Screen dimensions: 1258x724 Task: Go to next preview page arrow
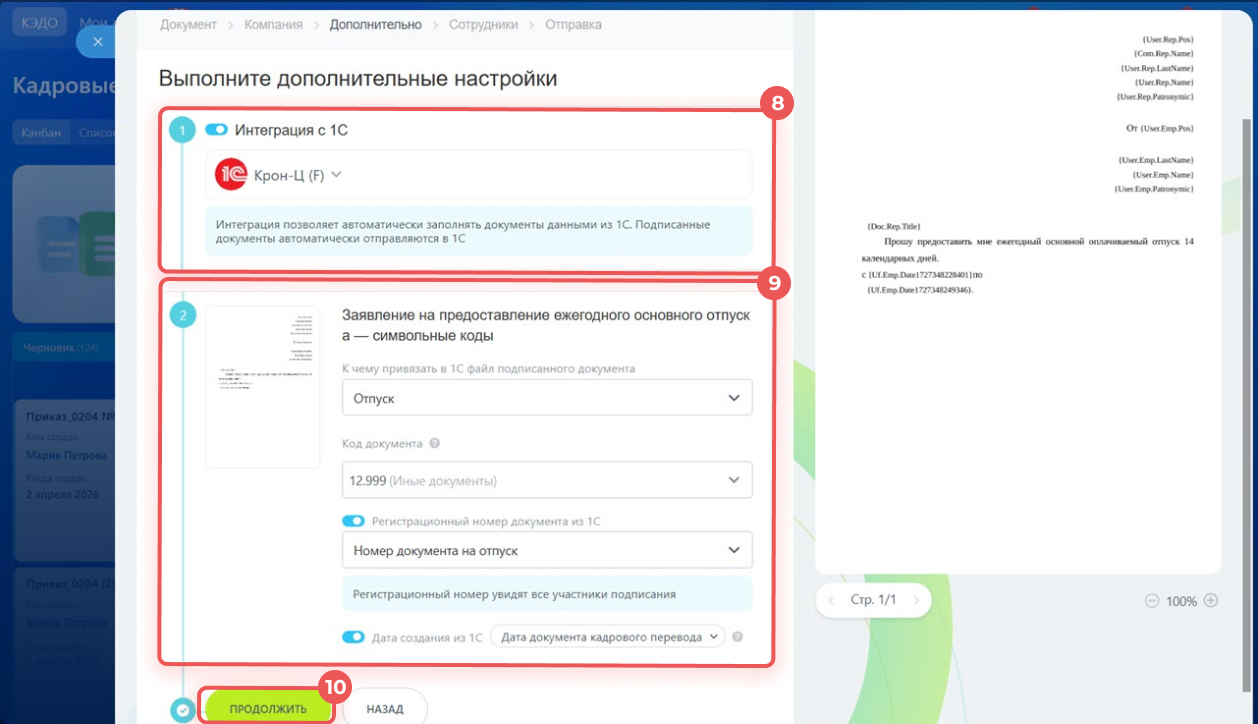[x=916, y=601]
